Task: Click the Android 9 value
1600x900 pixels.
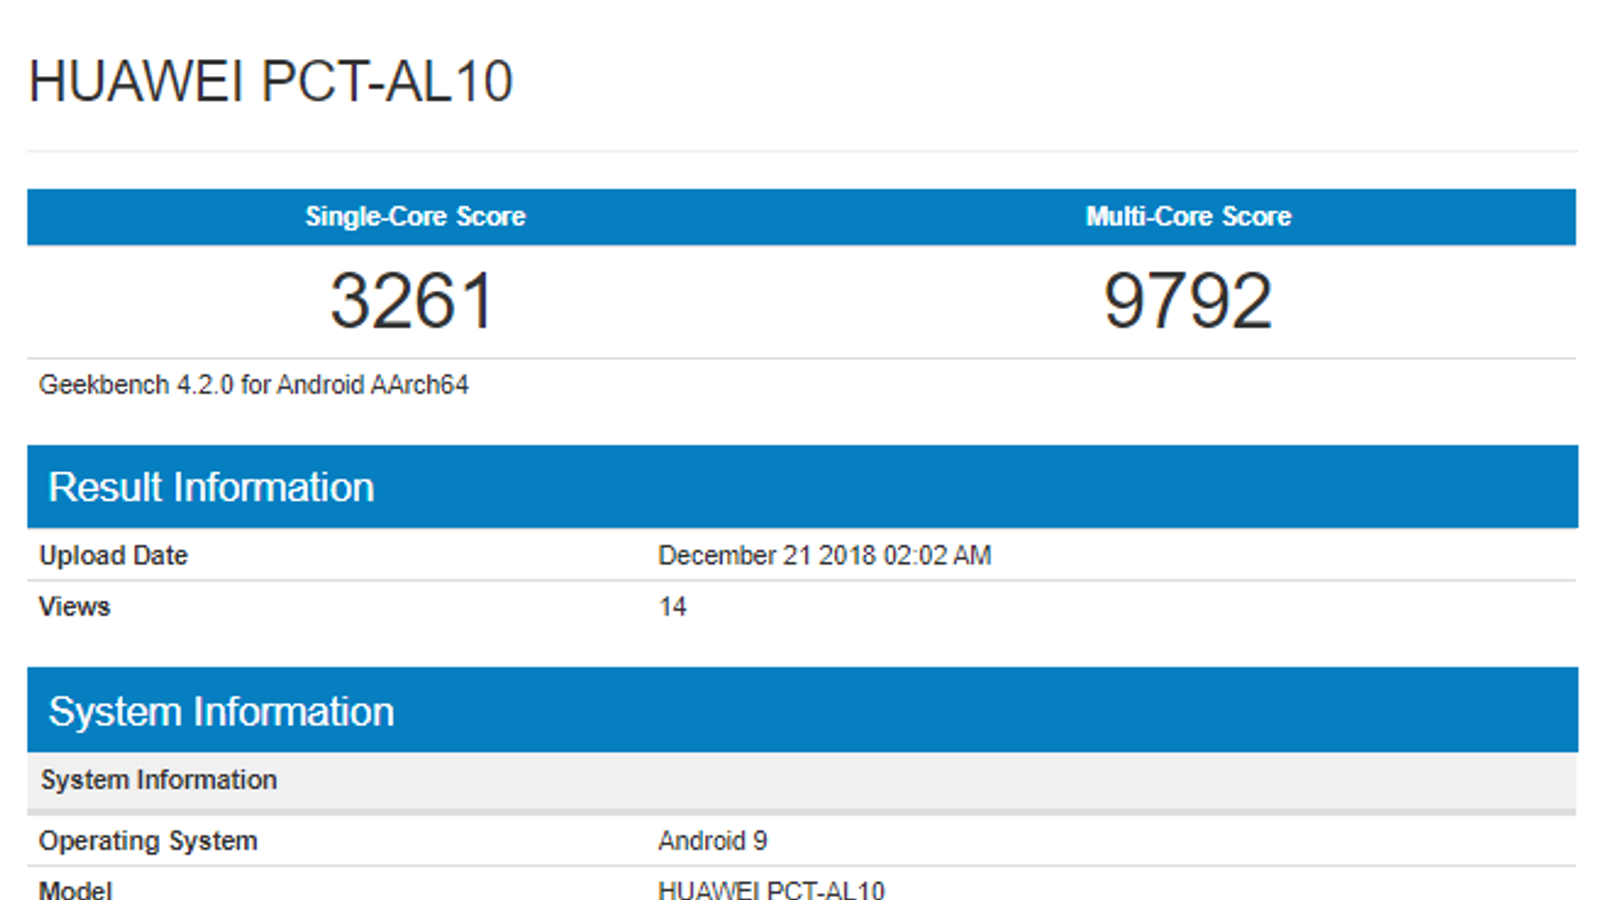Action: [x=712, y=841]
